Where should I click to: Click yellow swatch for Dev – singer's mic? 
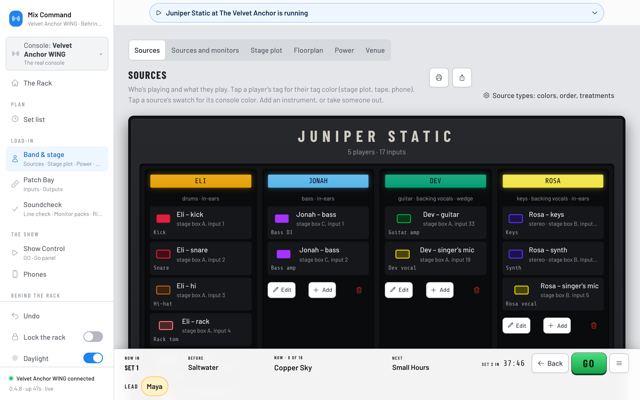(402, 254)
